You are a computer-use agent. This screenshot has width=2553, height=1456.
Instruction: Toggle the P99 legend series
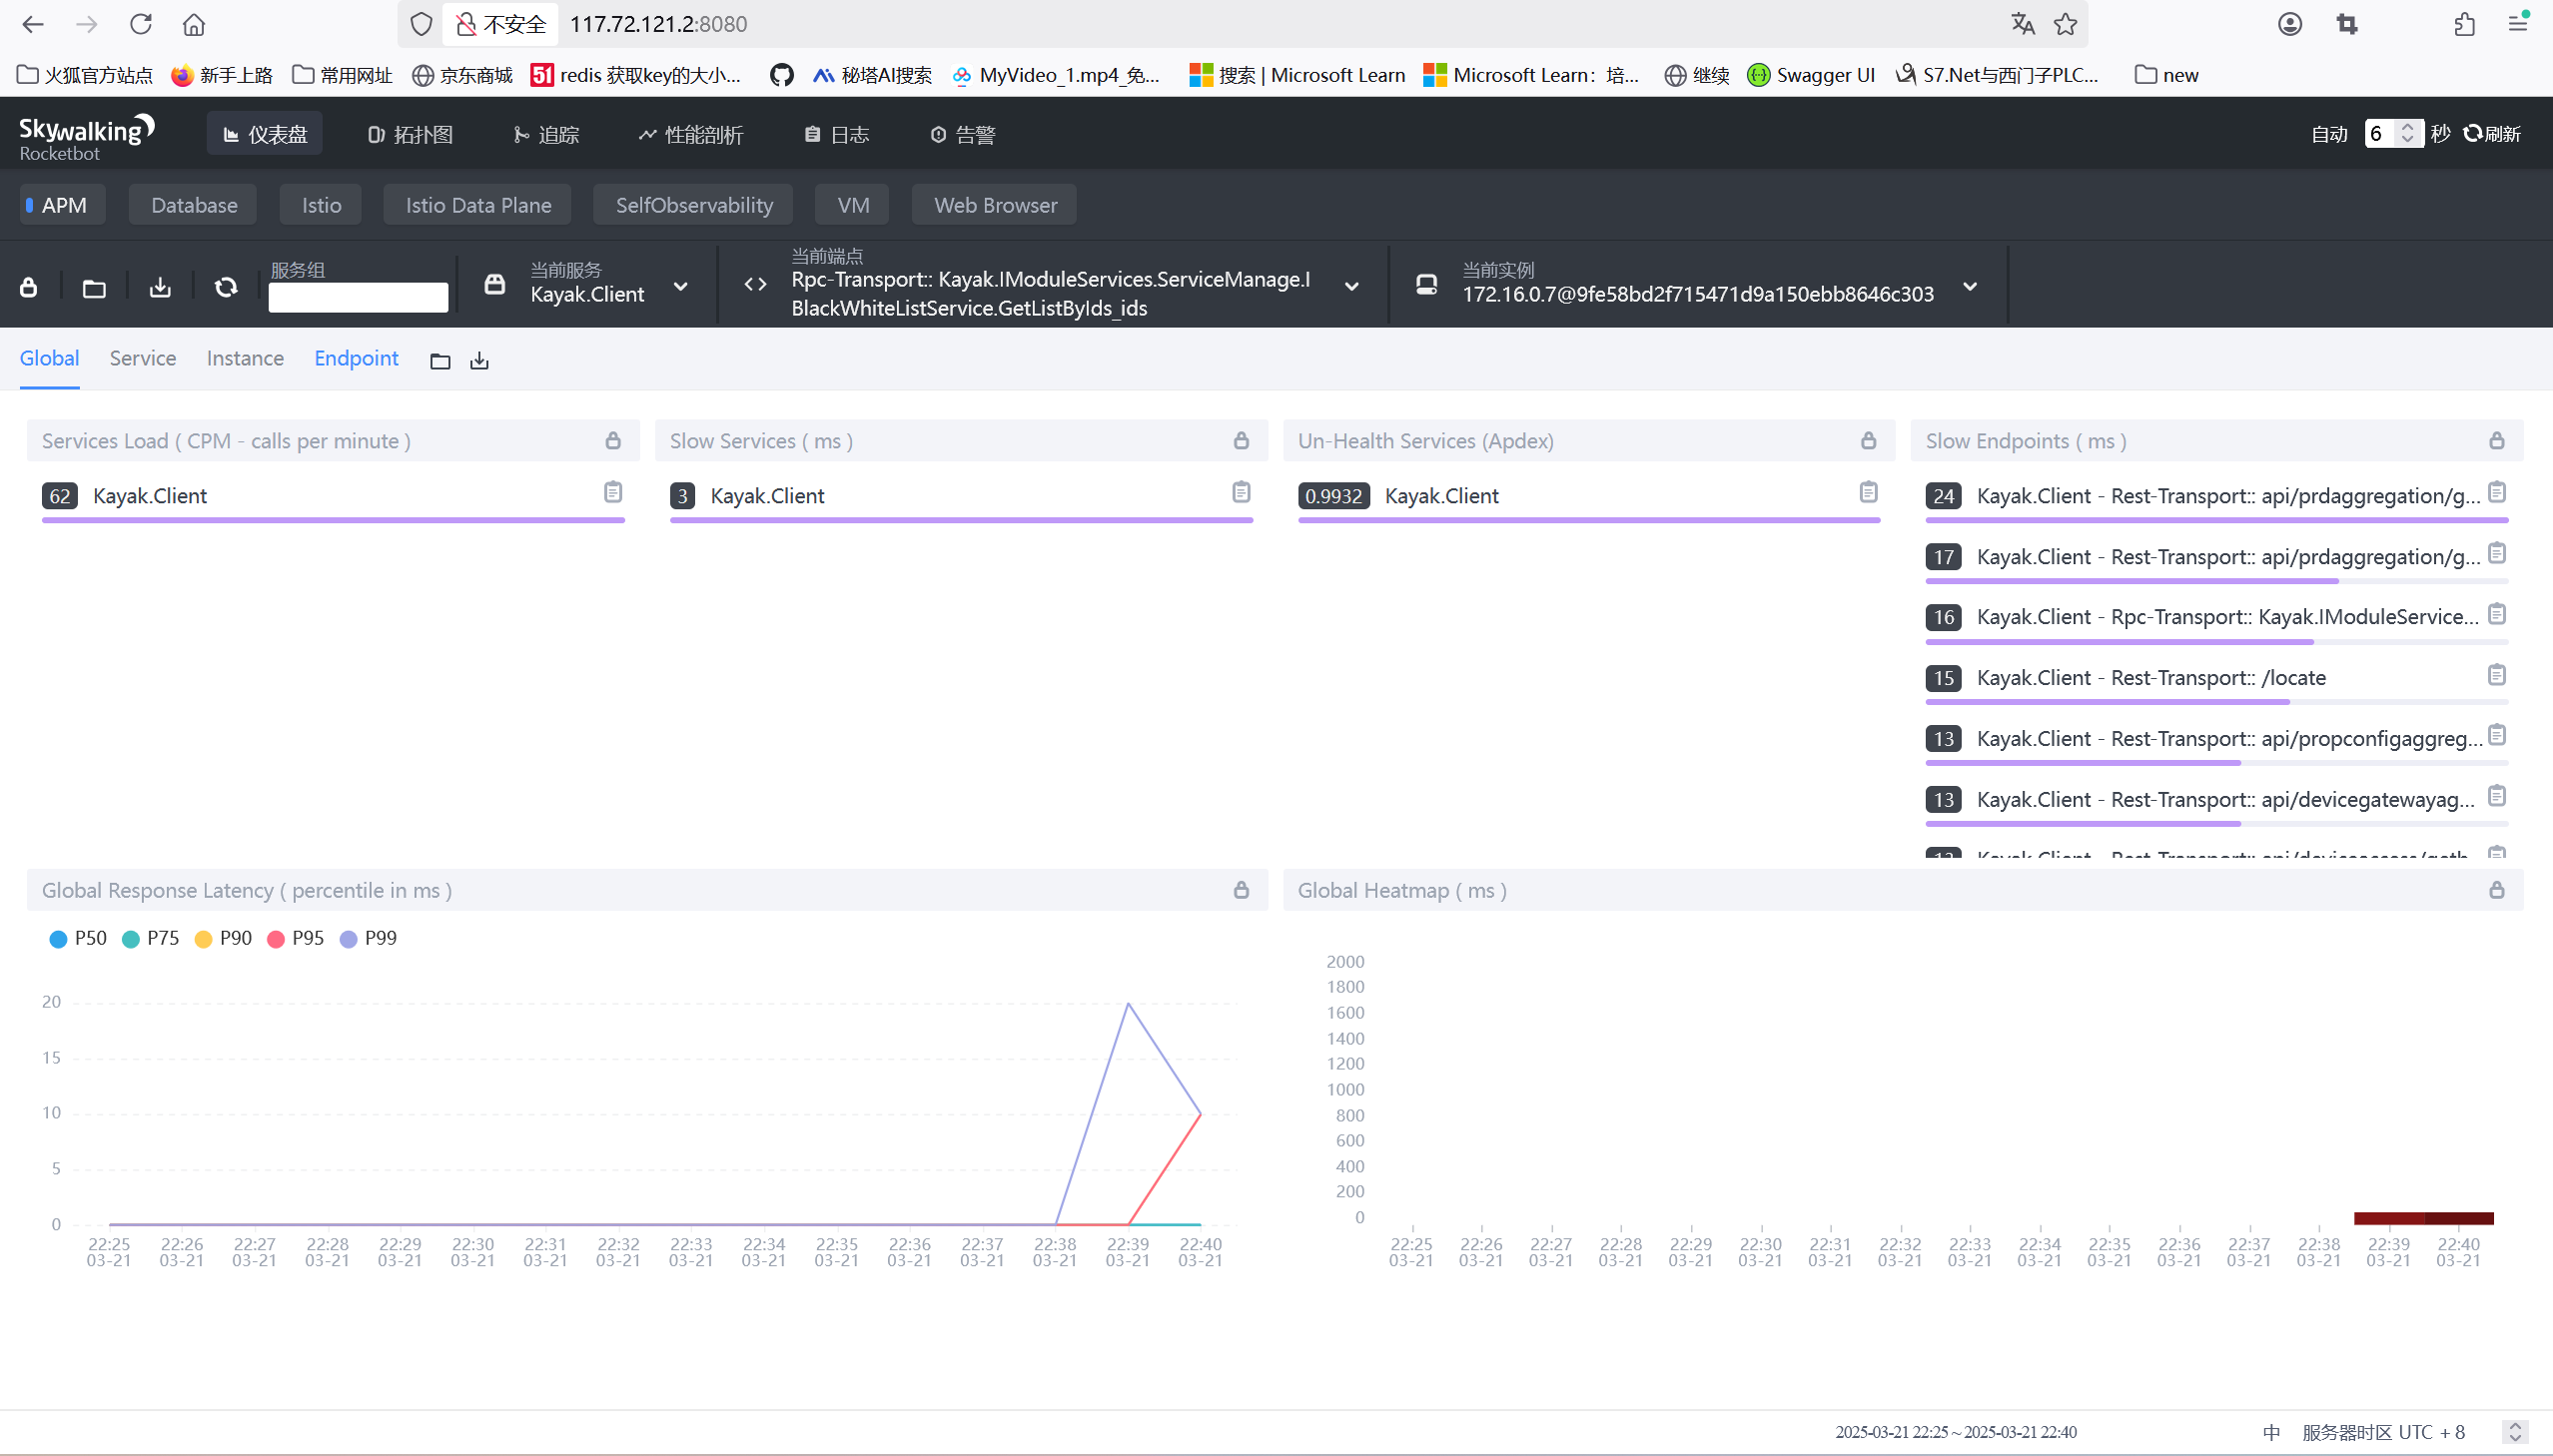(368, 938)
